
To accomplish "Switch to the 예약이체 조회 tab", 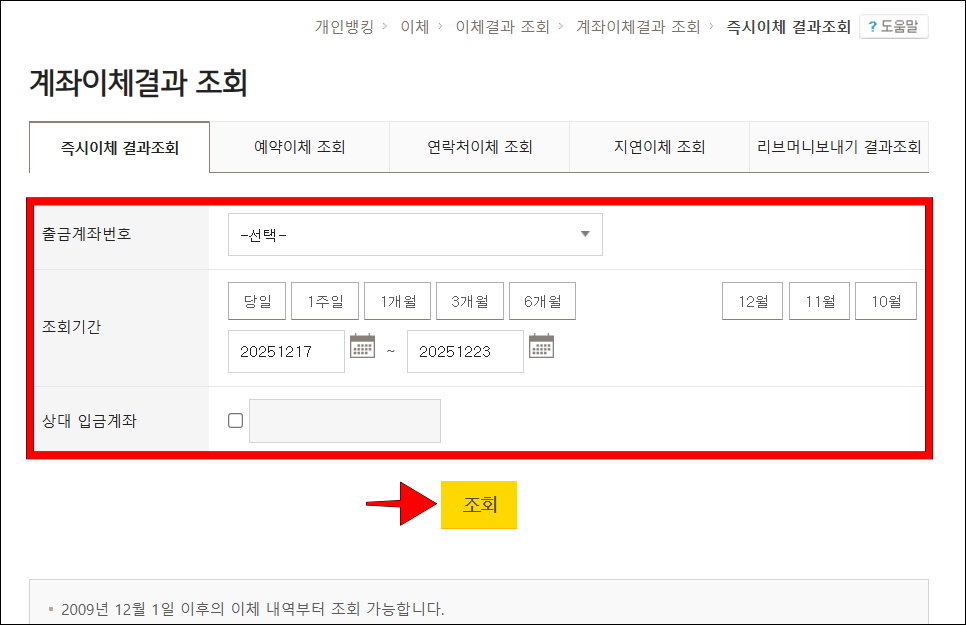I will pyautogui.click(x=298, y=146).
